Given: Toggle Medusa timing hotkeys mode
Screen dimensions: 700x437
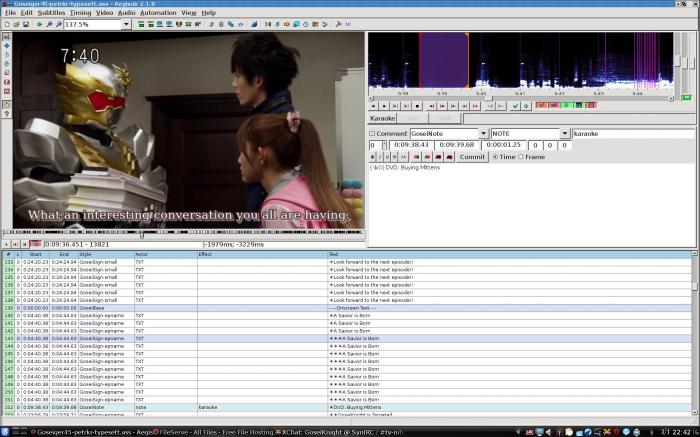Looking at the screenshot, I should pyautogui.click(x=591, y=105).
